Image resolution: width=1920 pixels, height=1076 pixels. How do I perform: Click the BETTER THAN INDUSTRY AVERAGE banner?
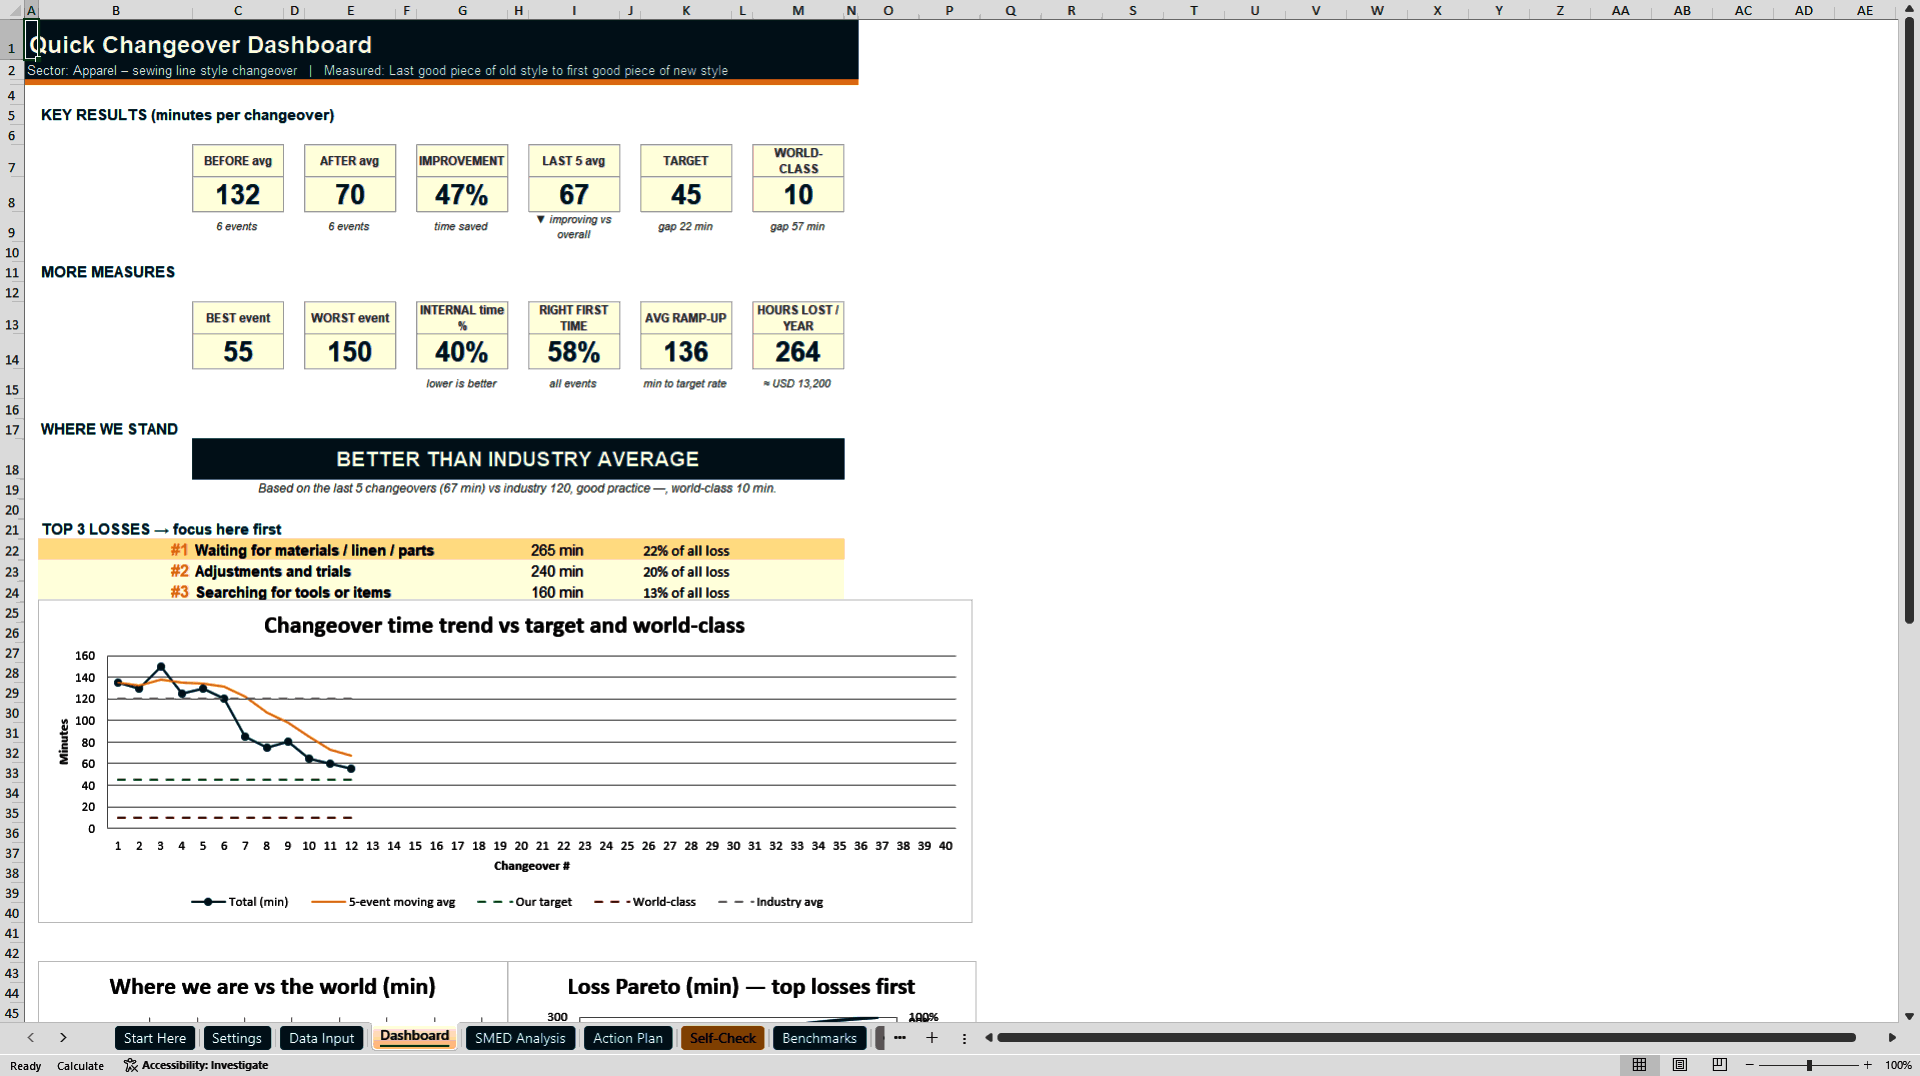click(518, 459)
